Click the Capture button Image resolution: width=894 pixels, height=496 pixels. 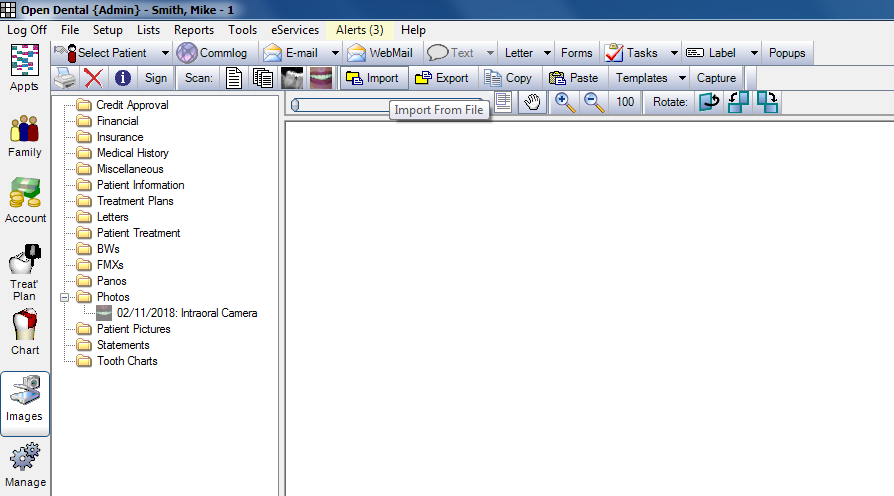point(716,78)
